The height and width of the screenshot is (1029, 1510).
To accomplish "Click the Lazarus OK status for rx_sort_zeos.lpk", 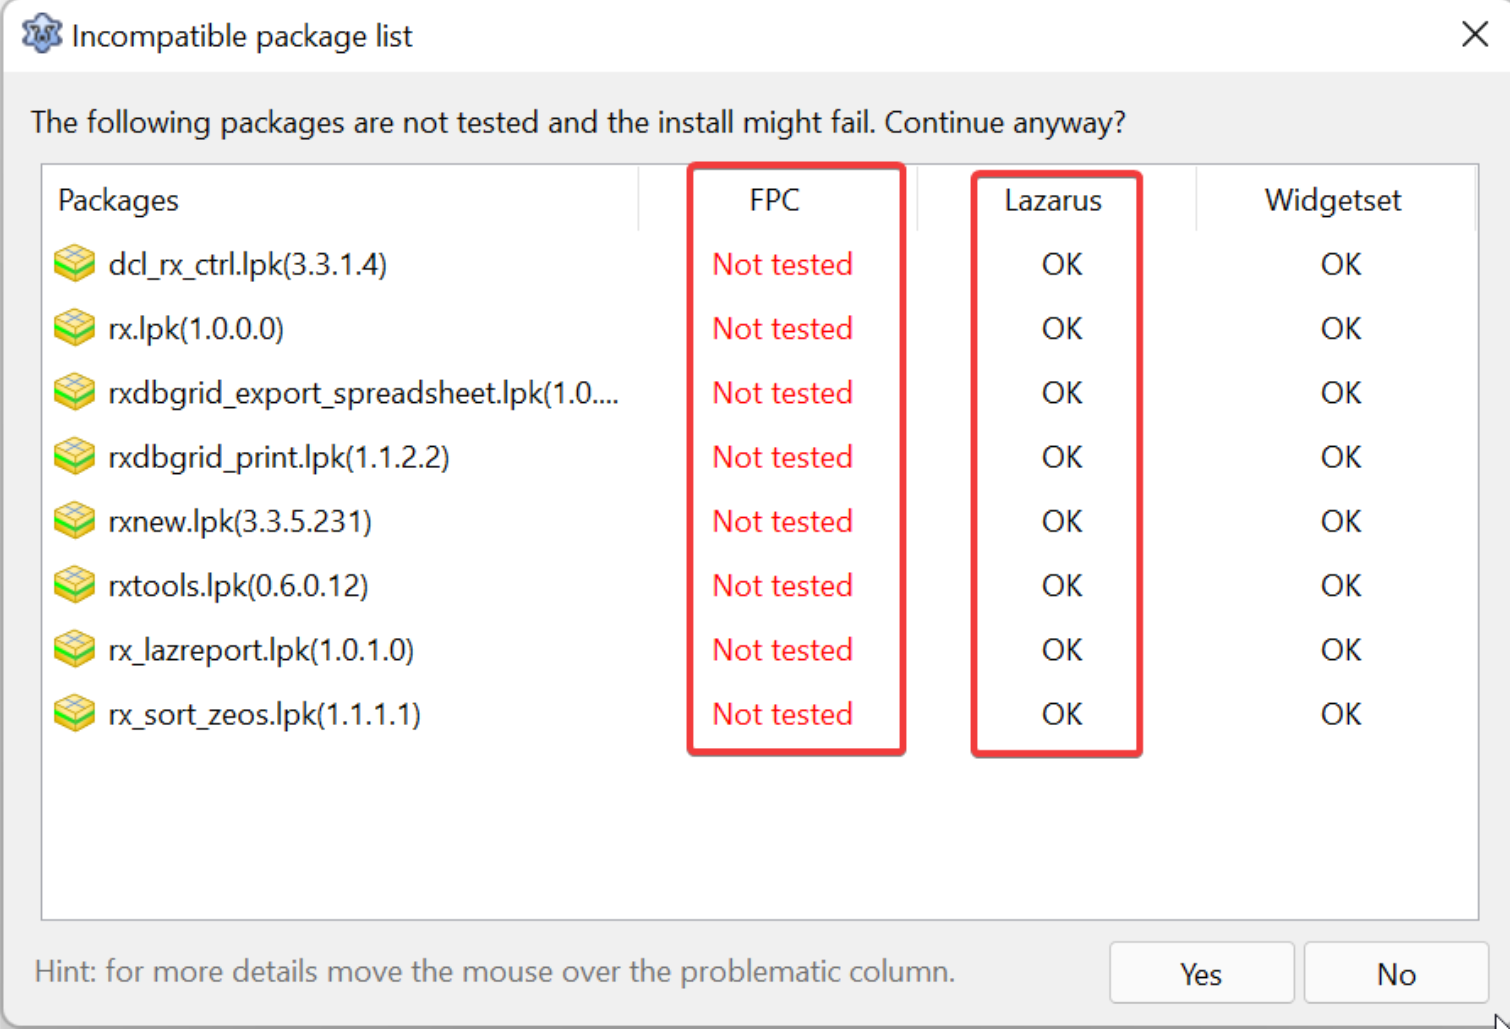I will (x=1061, y=714).
